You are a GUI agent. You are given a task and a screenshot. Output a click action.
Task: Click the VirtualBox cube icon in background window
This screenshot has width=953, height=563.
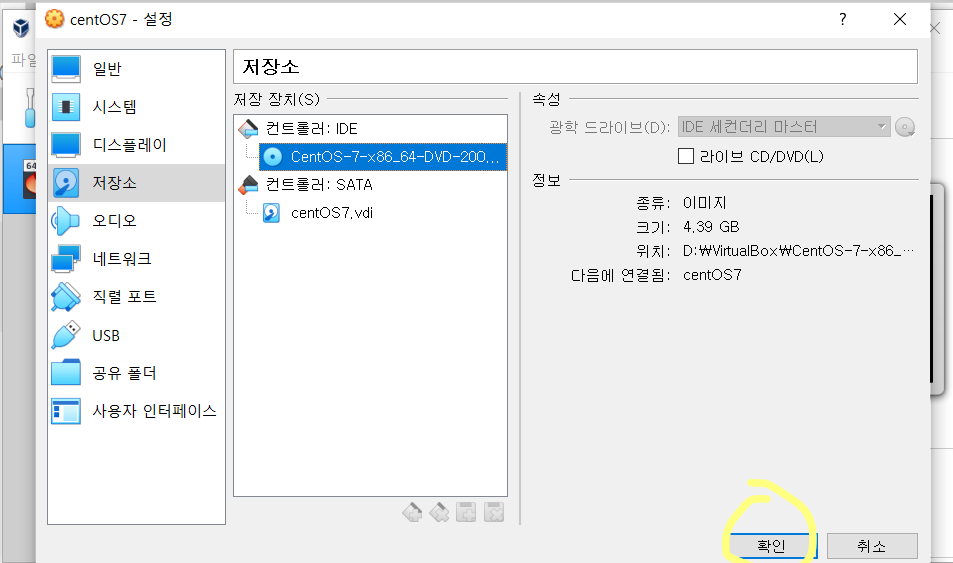click(21, 27)
